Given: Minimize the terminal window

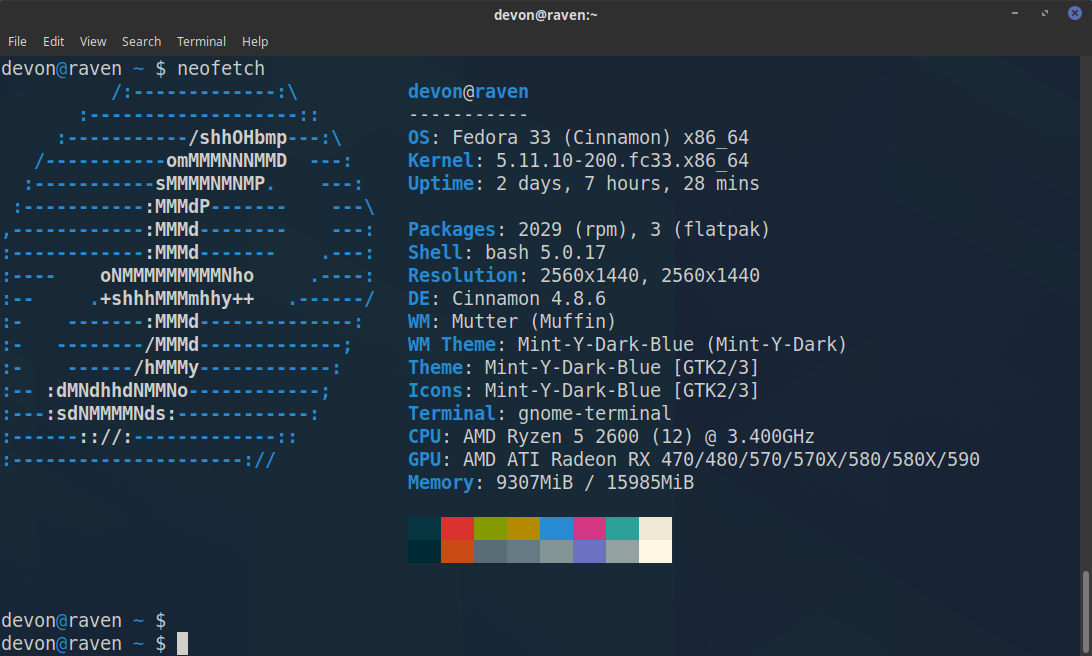Looking at the screenshot, I should pyautogui.click(x=1015, y=13).
